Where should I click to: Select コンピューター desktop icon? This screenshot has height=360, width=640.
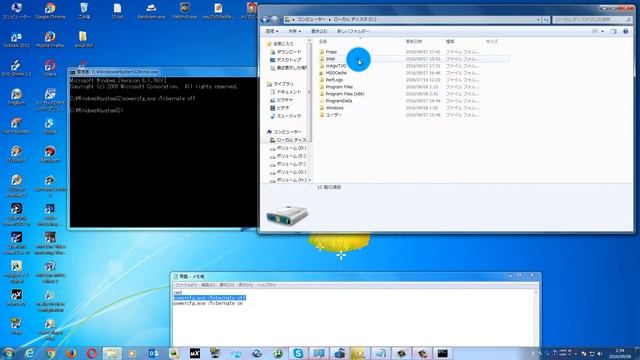point(16,11)
